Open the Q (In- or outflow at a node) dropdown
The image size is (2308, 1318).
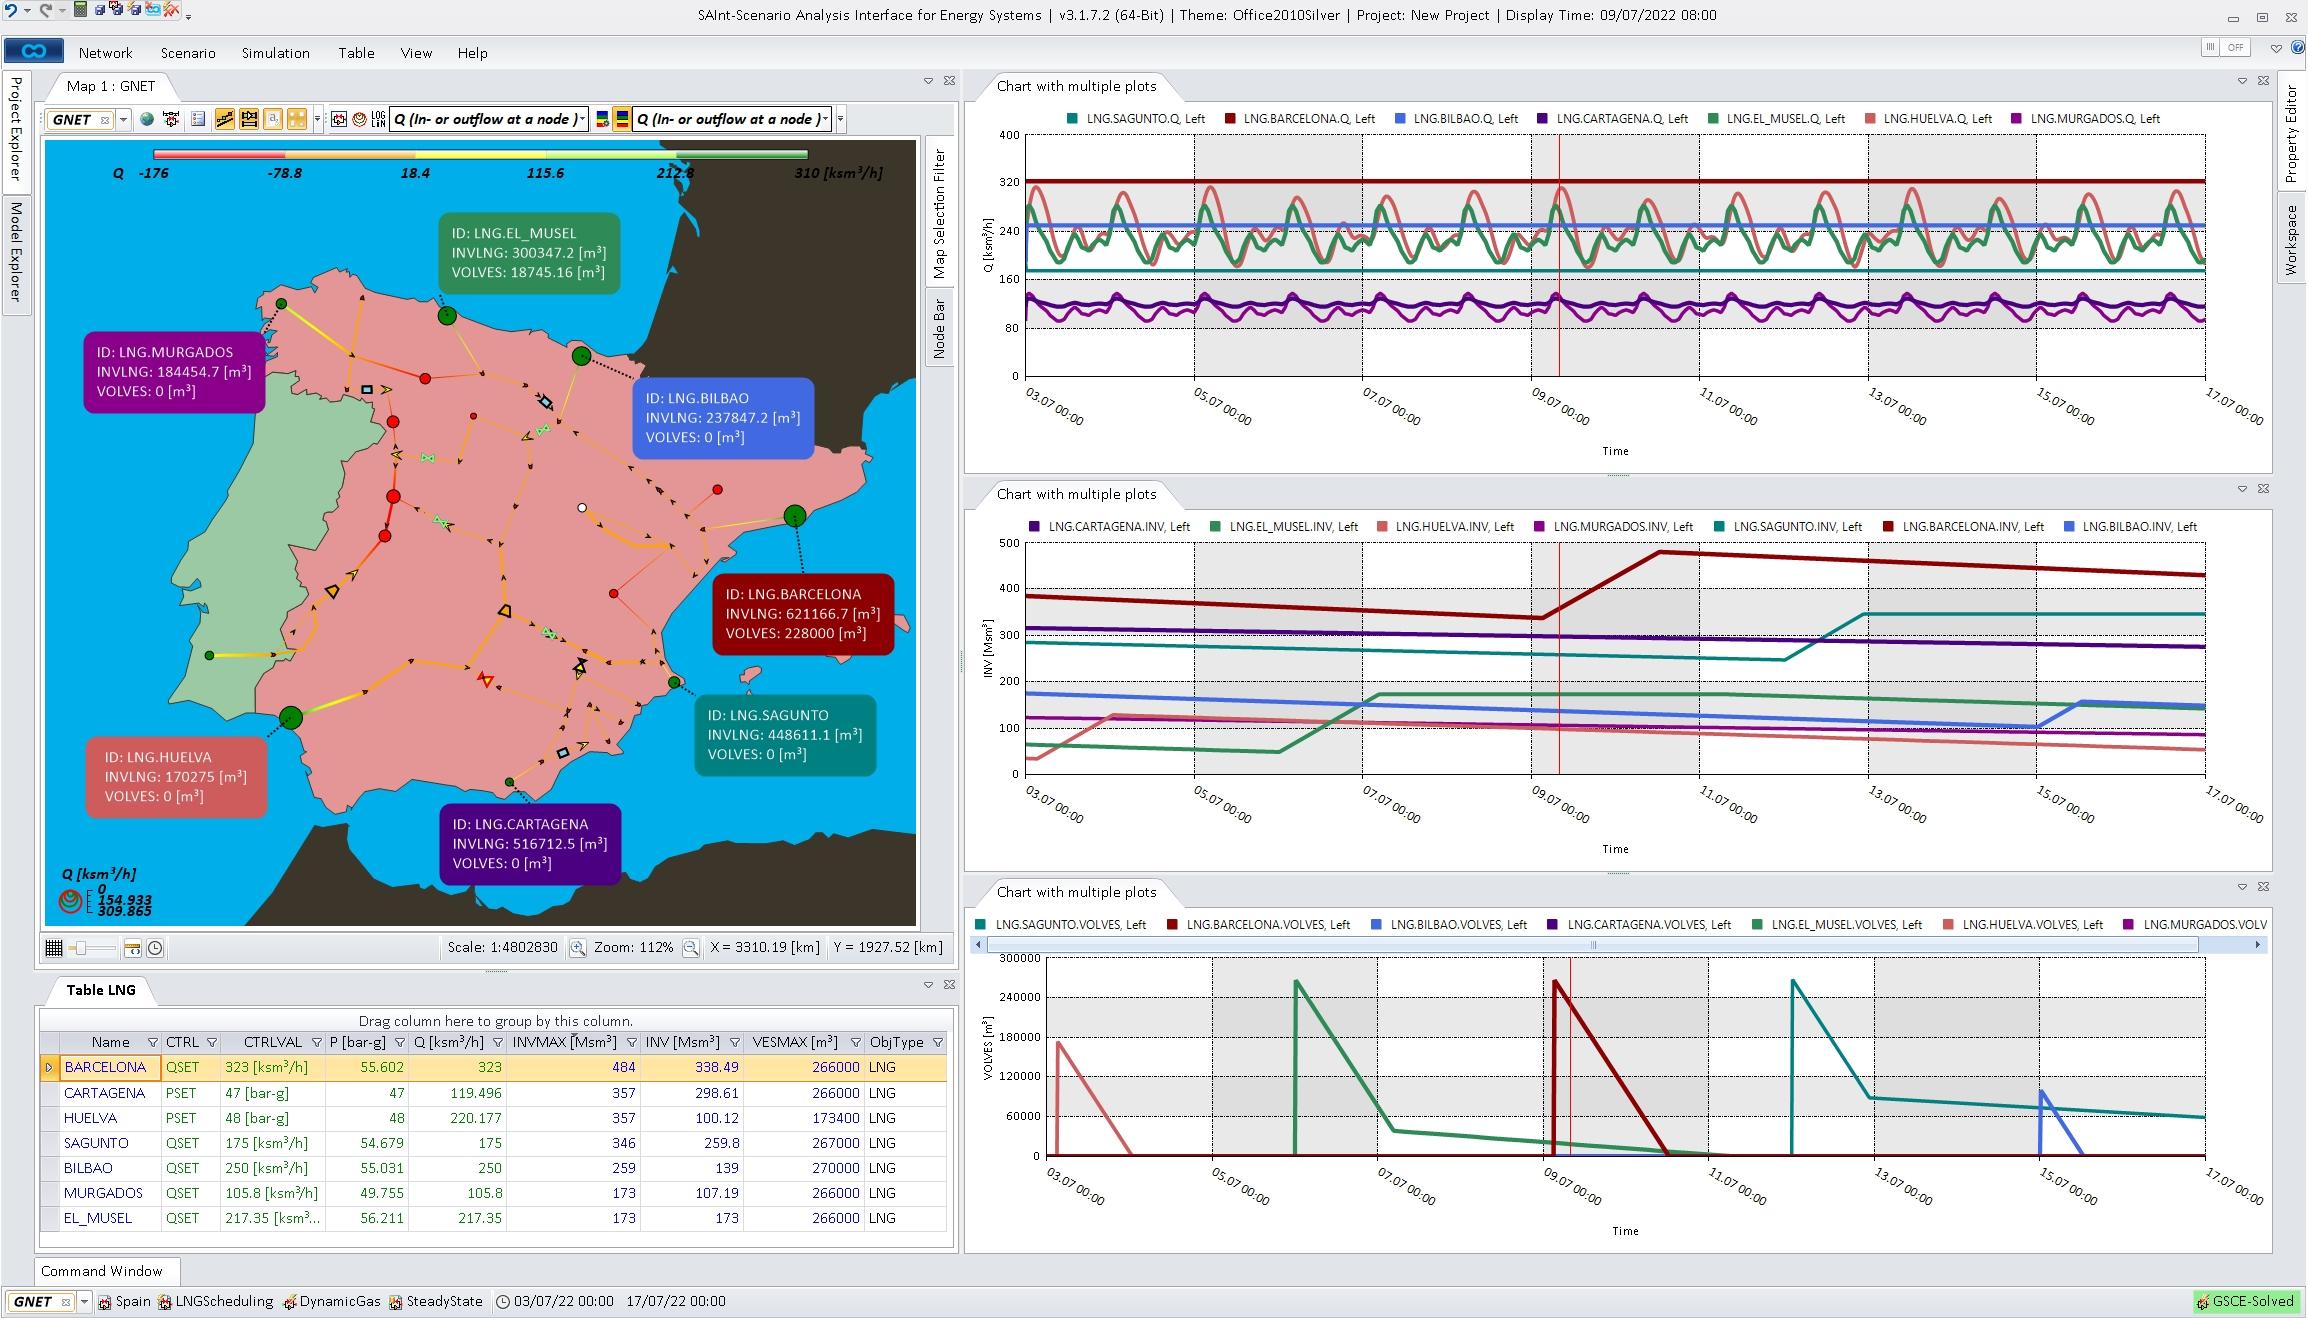583,119
